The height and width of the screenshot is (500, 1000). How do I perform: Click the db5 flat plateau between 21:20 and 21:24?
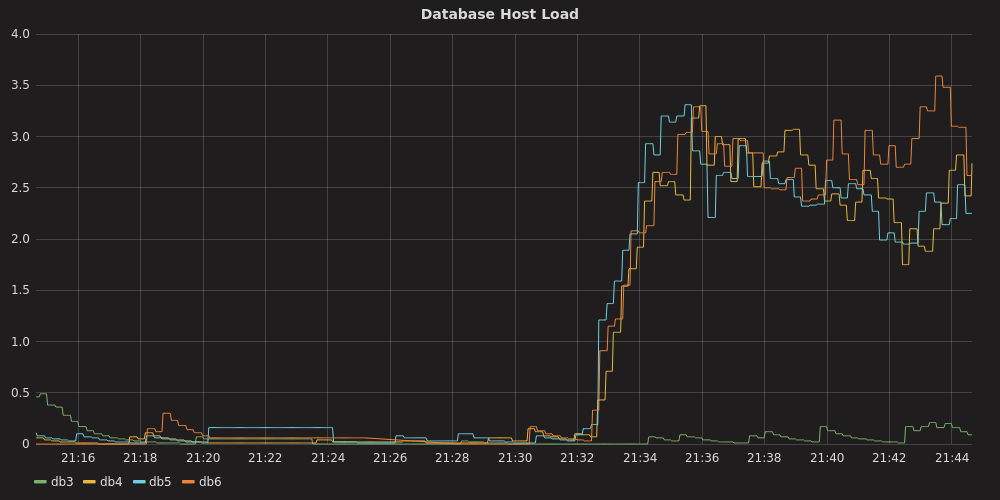[270, 428]
